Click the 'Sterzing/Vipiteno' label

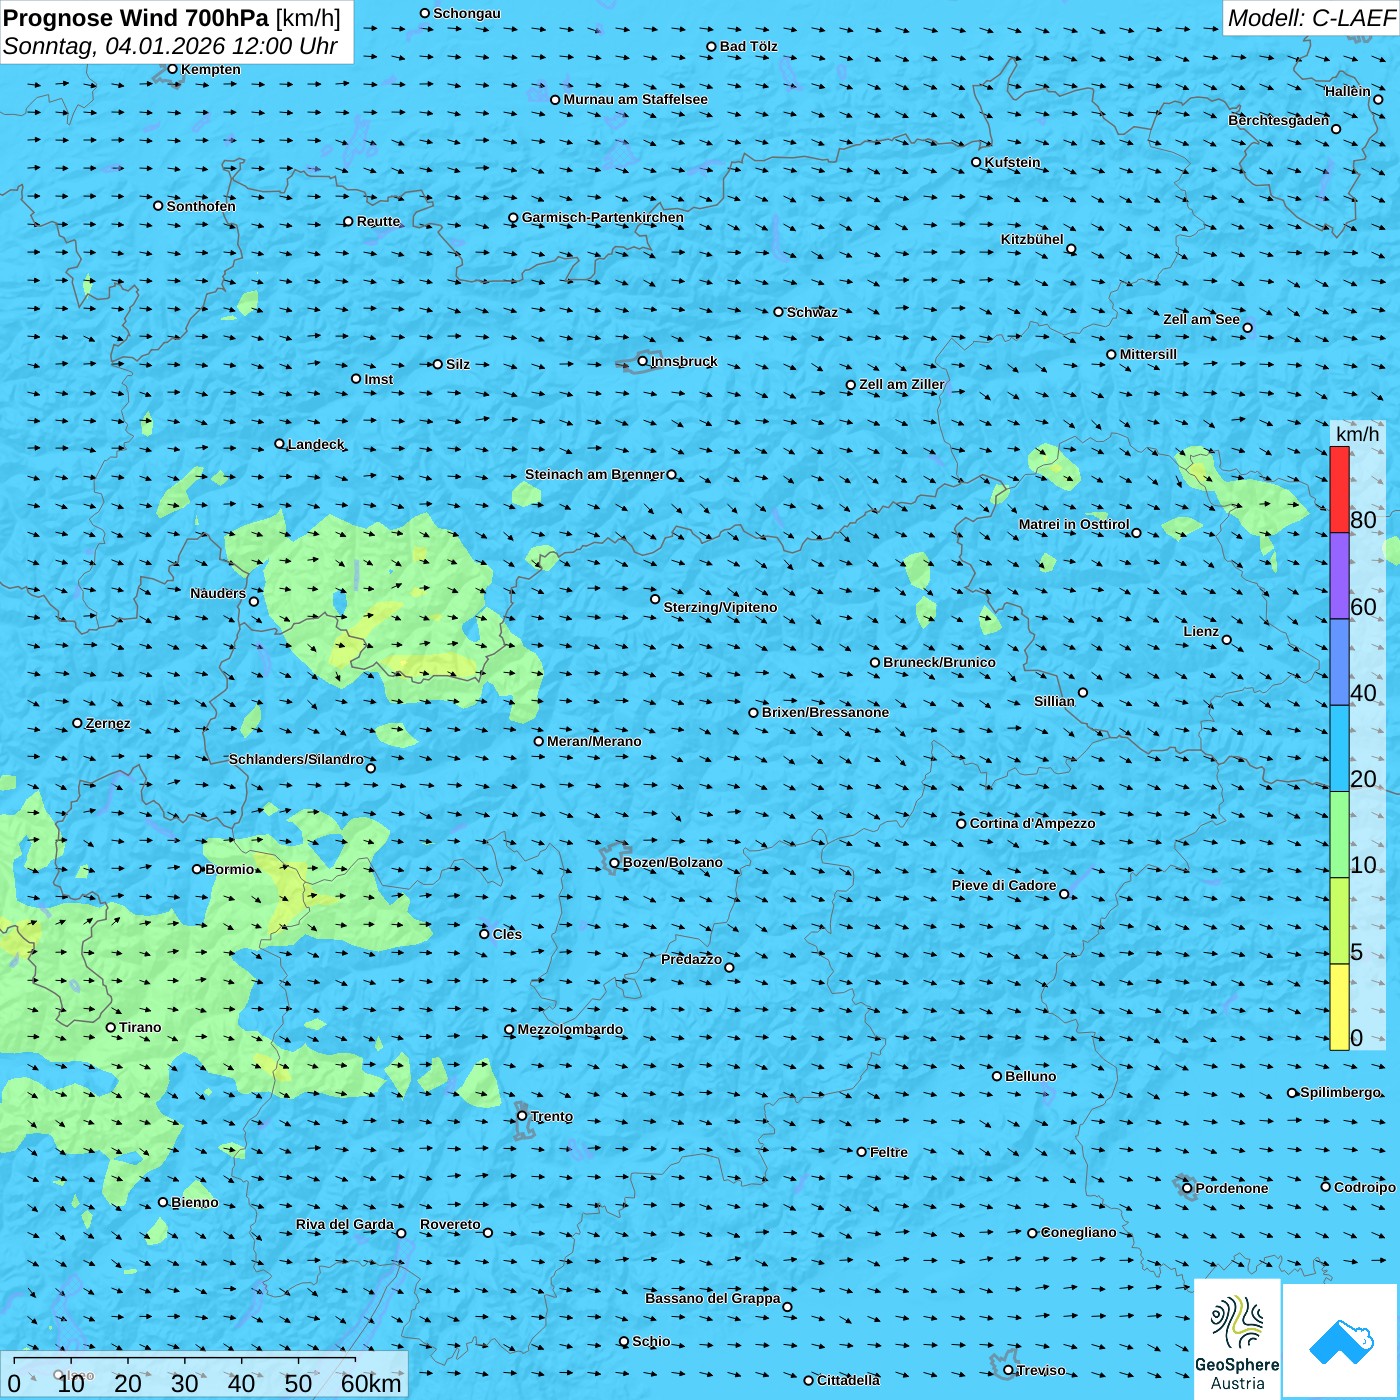(x=720, y=607)
